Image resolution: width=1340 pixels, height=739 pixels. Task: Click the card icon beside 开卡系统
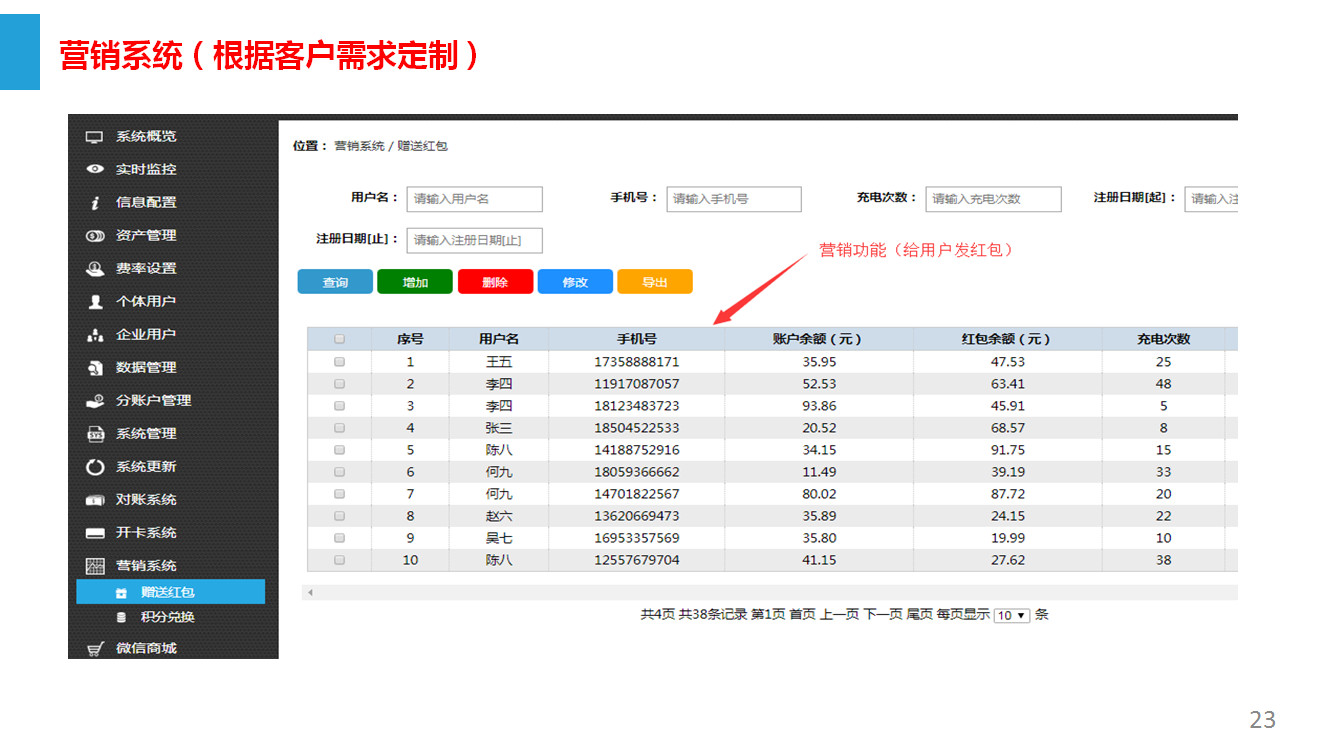coord(95,533)
